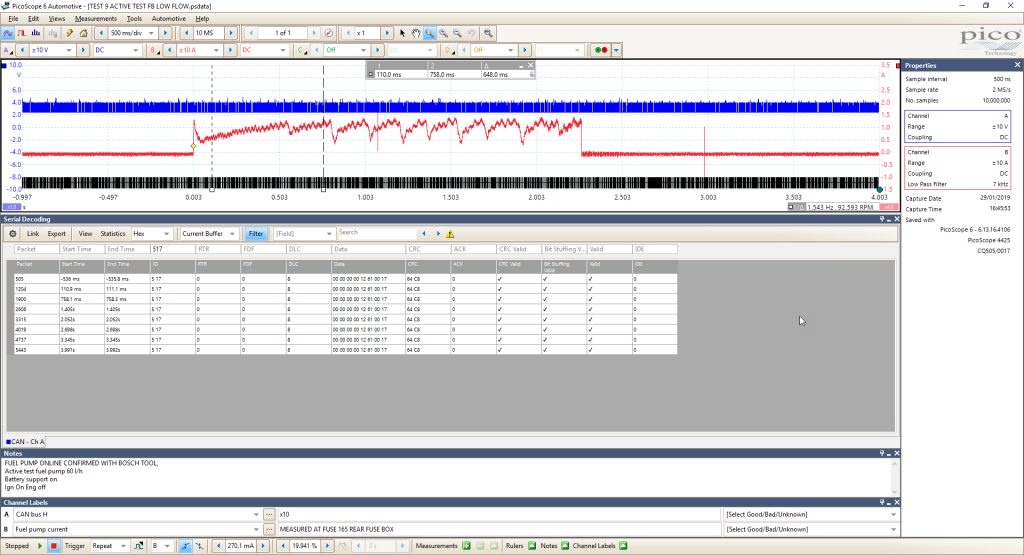Click the Statistics button
This screenshot has height=555, width=1024.
coord(113,234)
